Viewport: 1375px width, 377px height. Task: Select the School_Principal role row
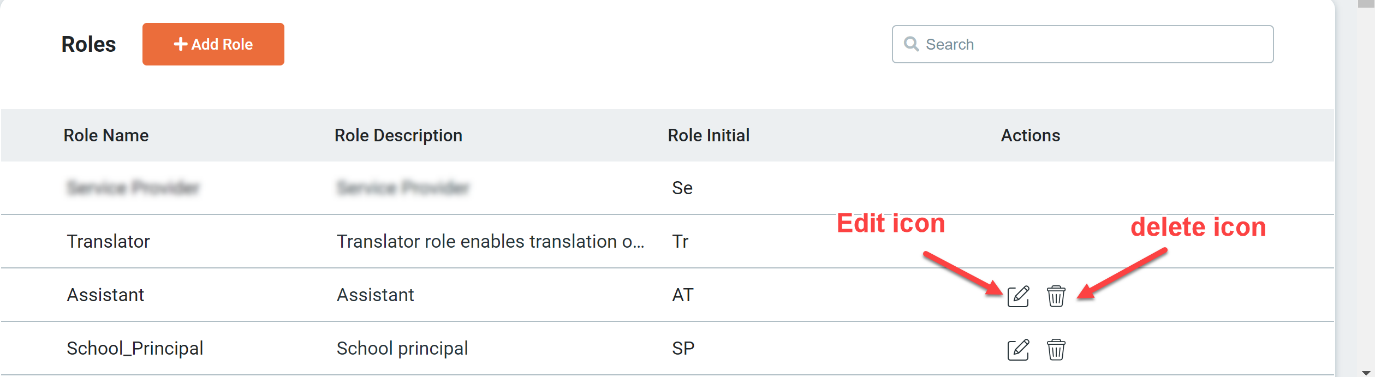pos(667,349)
